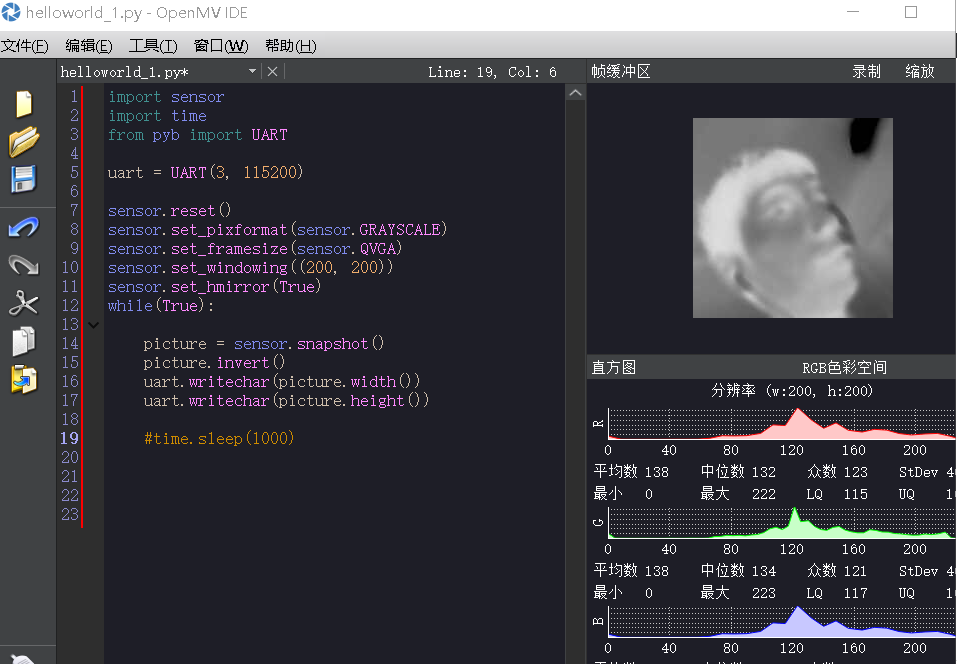Open the 编辑(E) menu
957x664 pixels.
(88, 46)
